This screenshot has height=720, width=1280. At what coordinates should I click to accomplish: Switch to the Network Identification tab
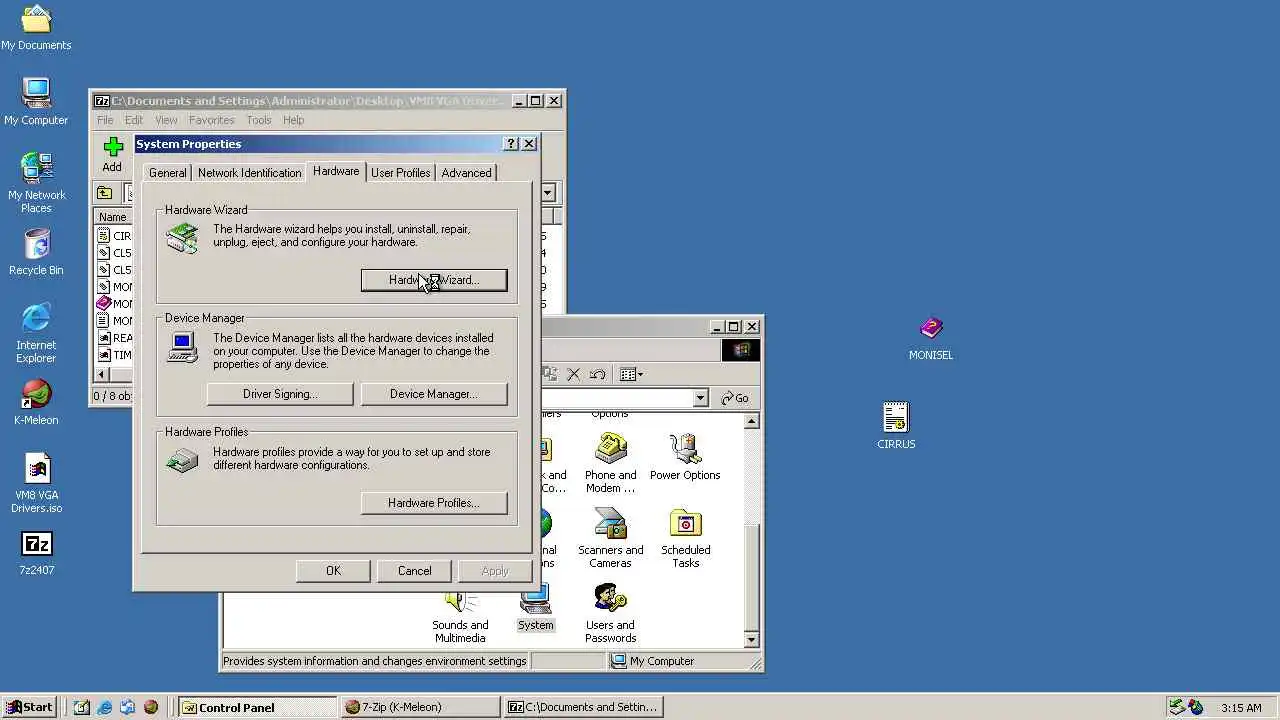[249, 173]
